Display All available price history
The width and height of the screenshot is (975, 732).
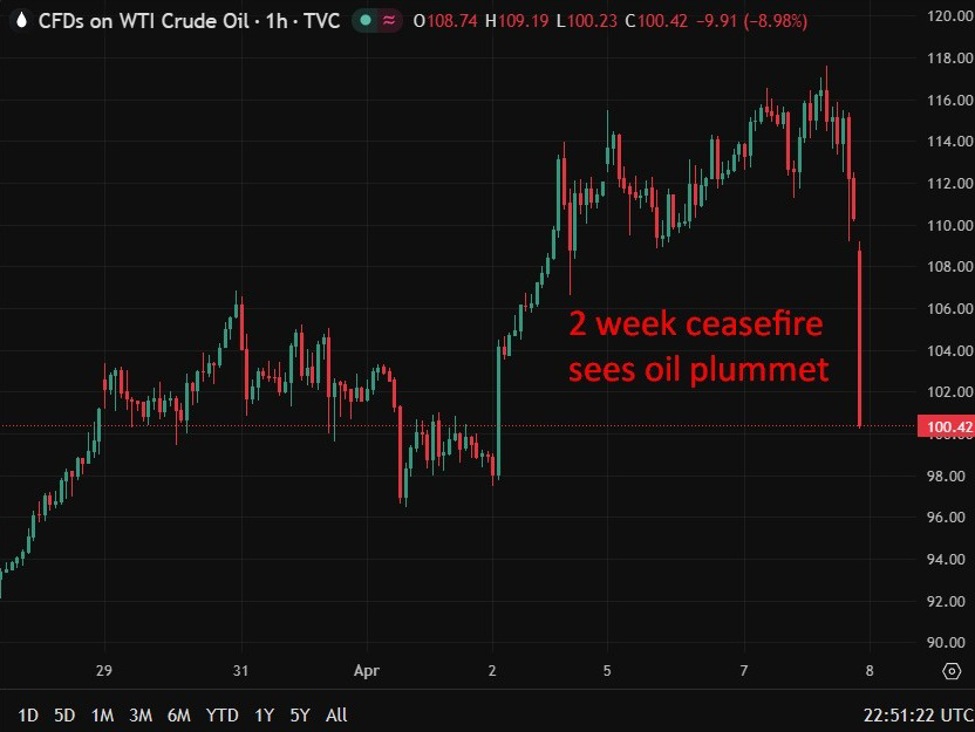click(337, 715)
